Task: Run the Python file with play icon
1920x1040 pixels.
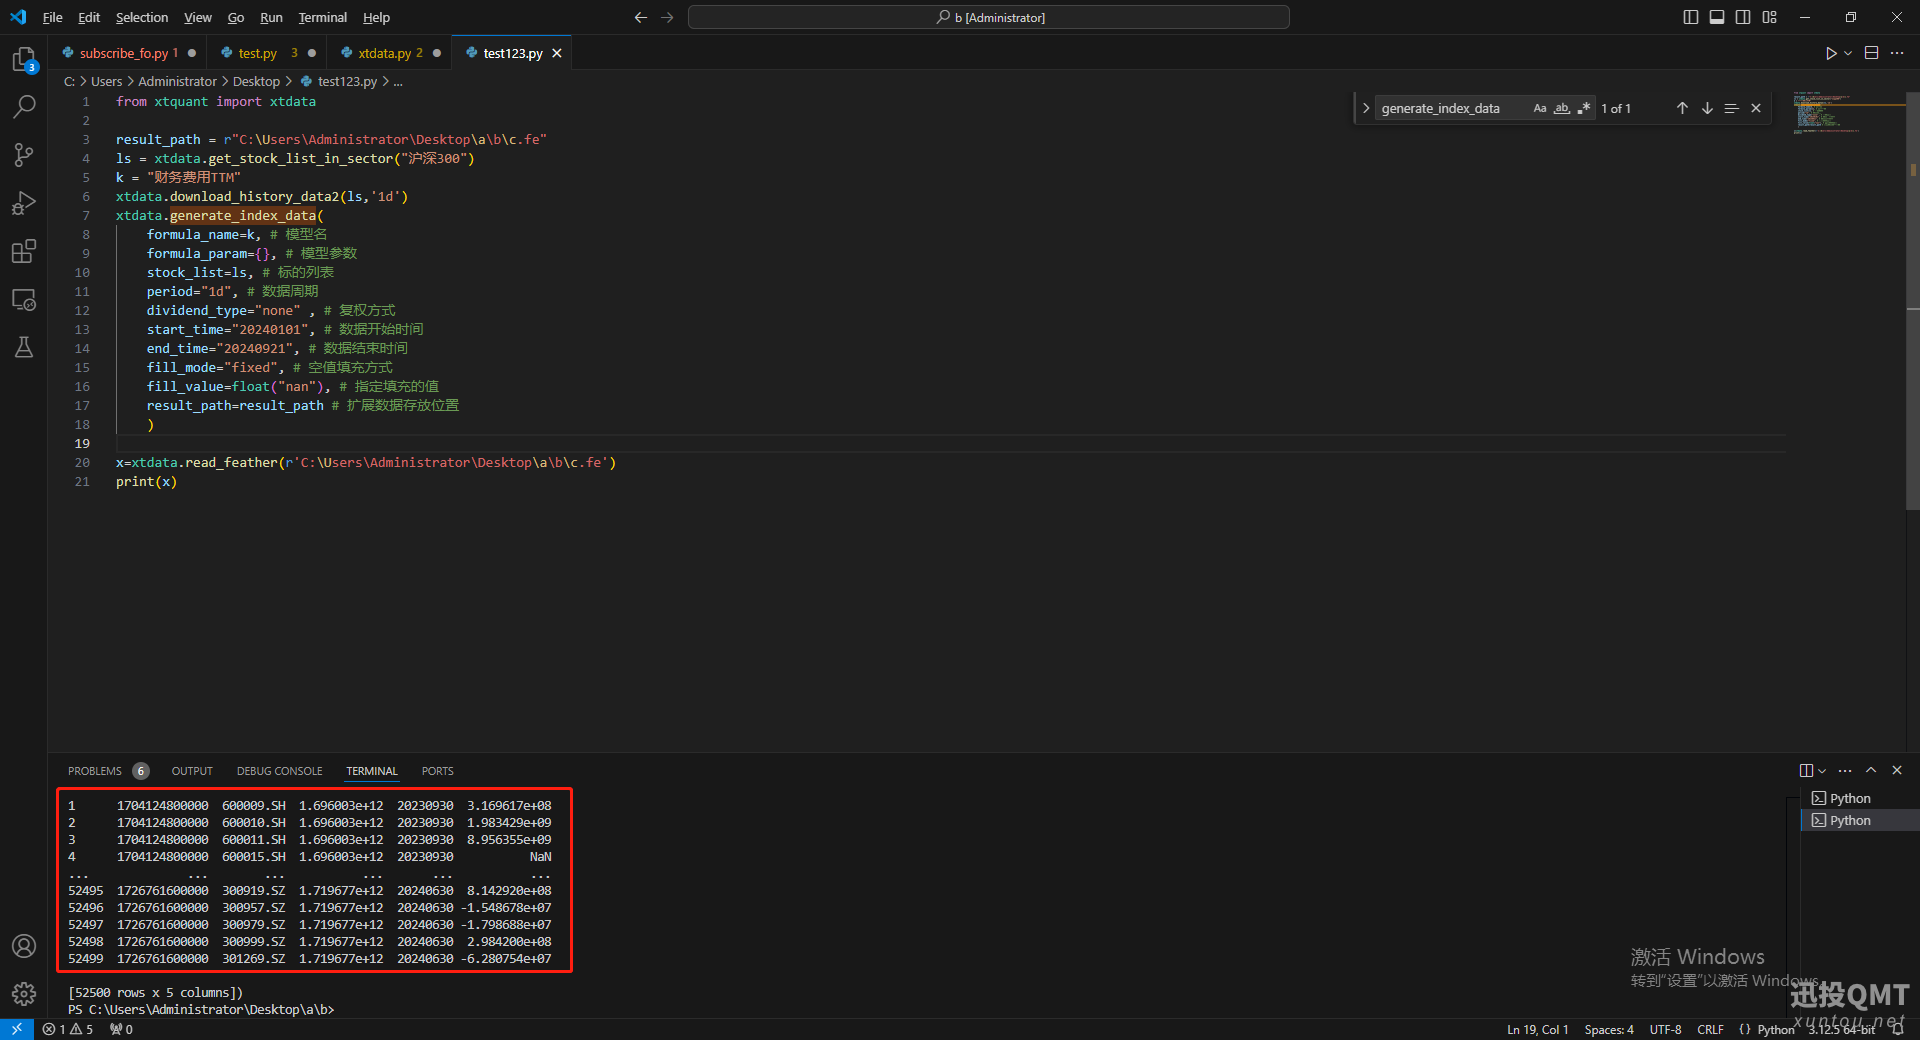Action: coord(1830,53)
